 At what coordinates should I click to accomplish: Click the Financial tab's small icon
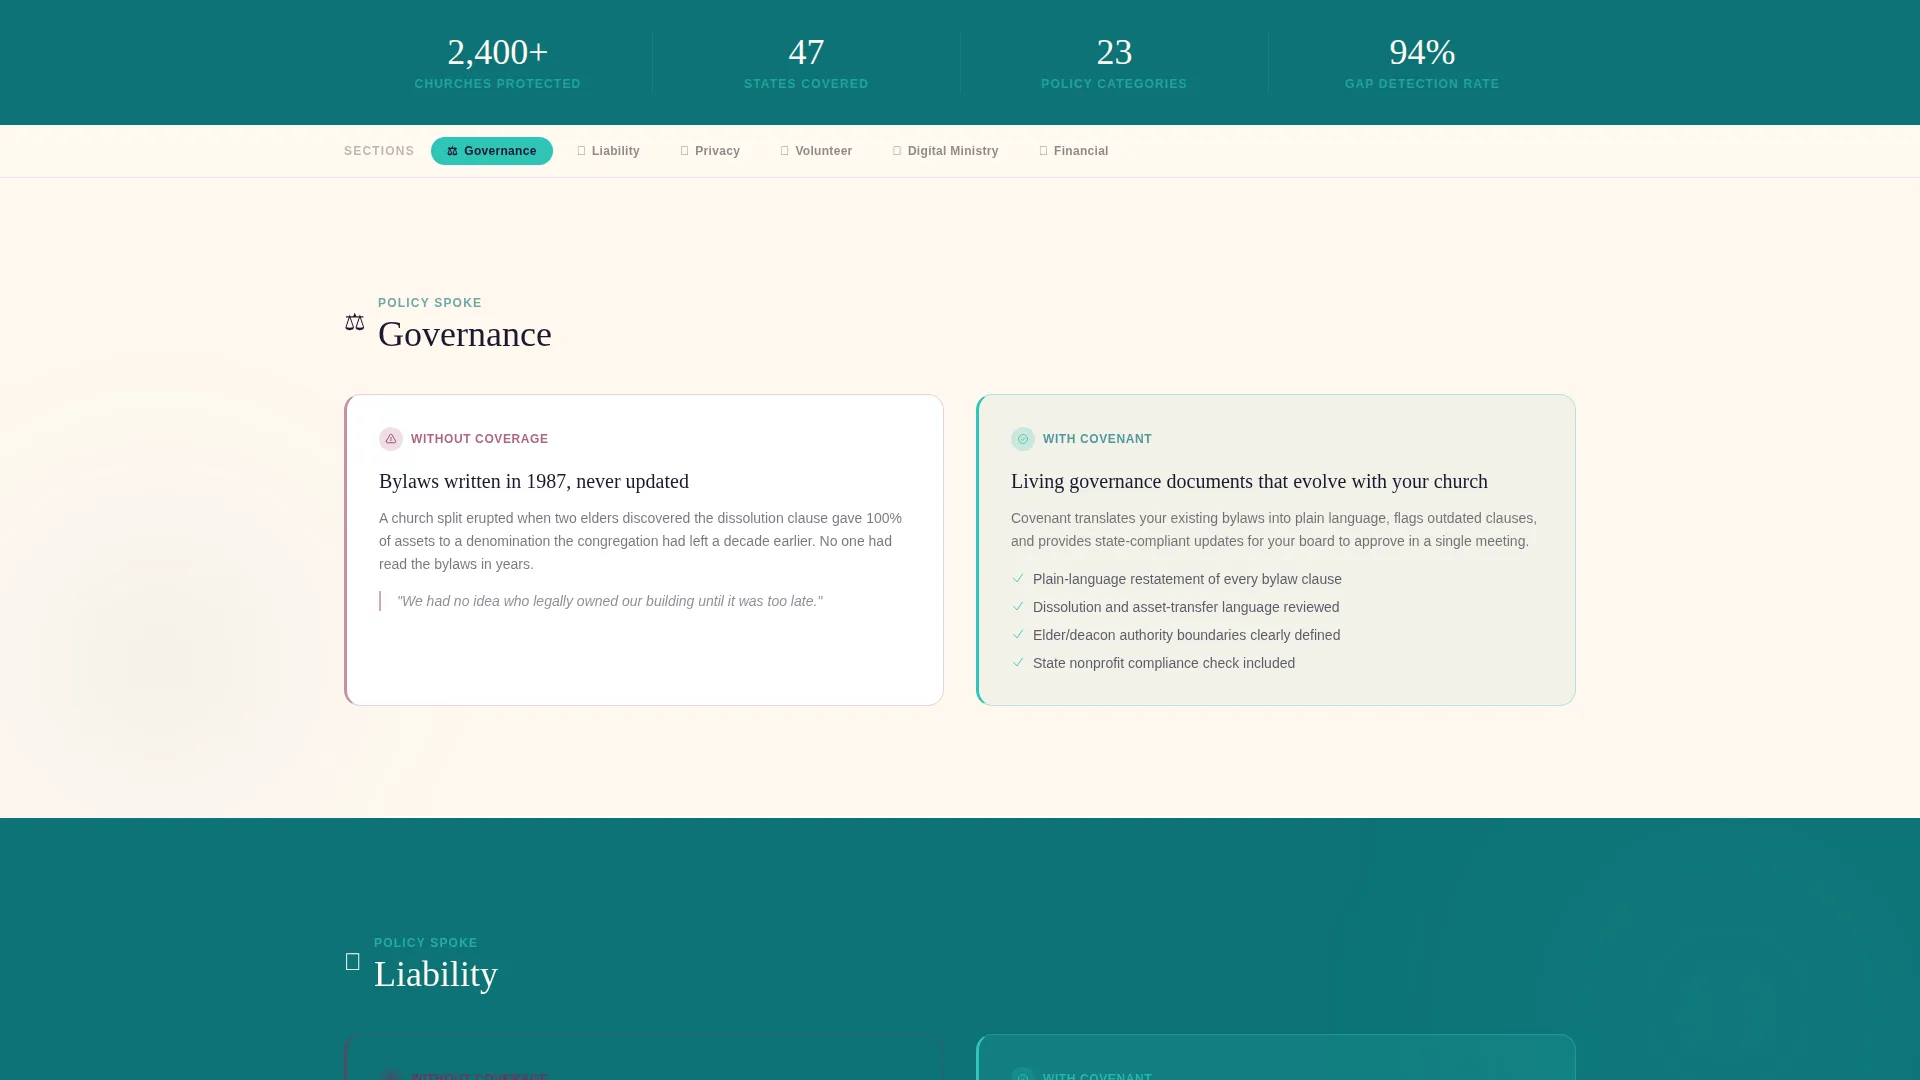[1043, 151]
